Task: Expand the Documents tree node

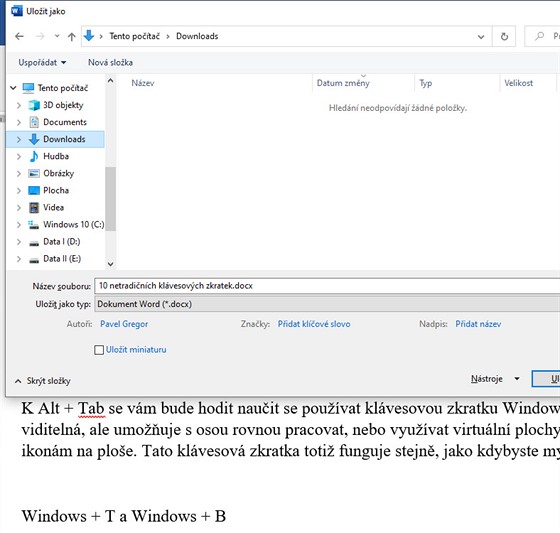Action: pyautogui.click(x=19, y=122)
